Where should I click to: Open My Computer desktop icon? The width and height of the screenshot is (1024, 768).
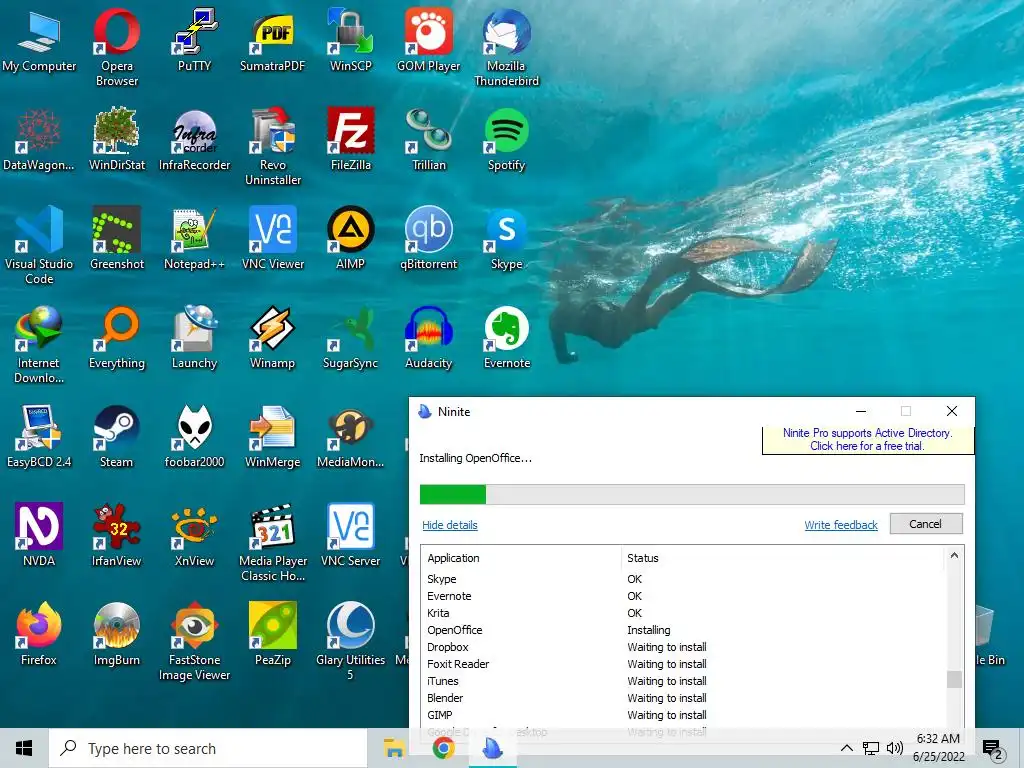[39, 39]
